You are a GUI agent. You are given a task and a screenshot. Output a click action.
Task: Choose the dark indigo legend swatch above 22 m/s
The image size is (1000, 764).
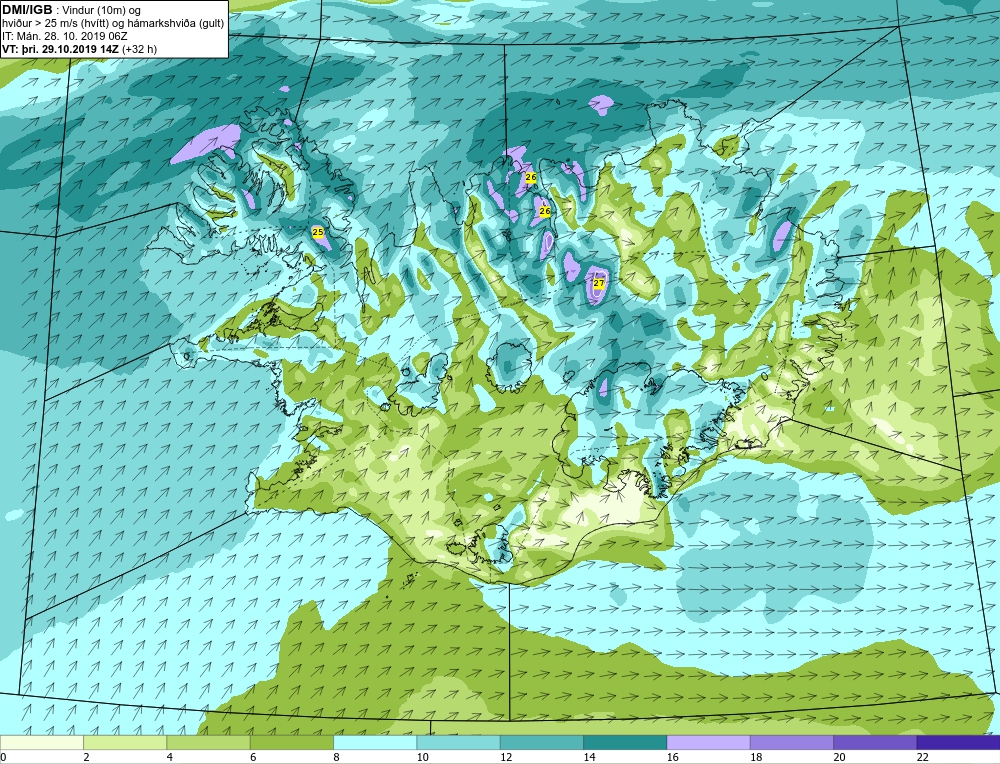pyautogui.click(x=958, y=742)
